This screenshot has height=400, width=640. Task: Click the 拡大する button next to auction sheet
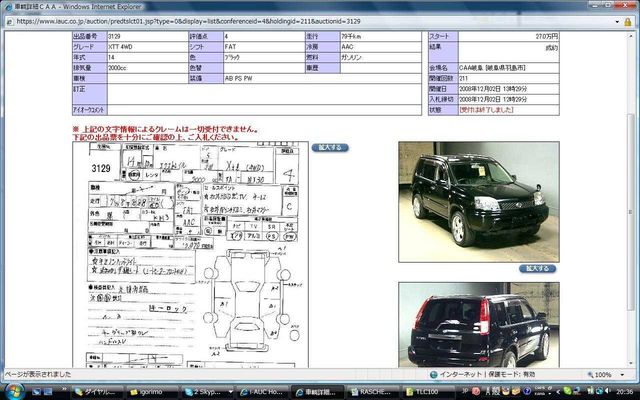(x=330, y=147)
